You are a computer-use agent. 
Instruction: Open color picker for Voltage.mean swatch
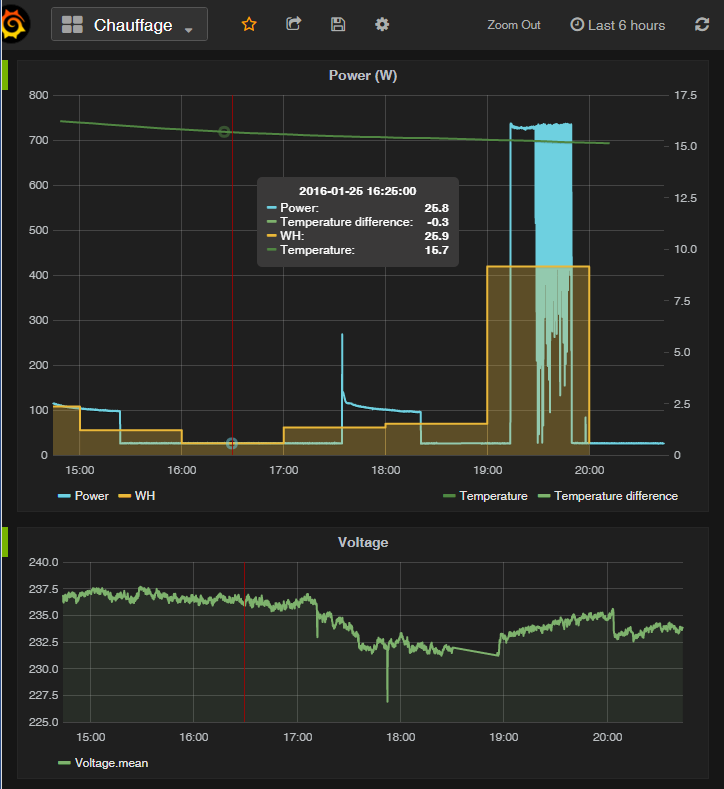click(x=64, y=763)
